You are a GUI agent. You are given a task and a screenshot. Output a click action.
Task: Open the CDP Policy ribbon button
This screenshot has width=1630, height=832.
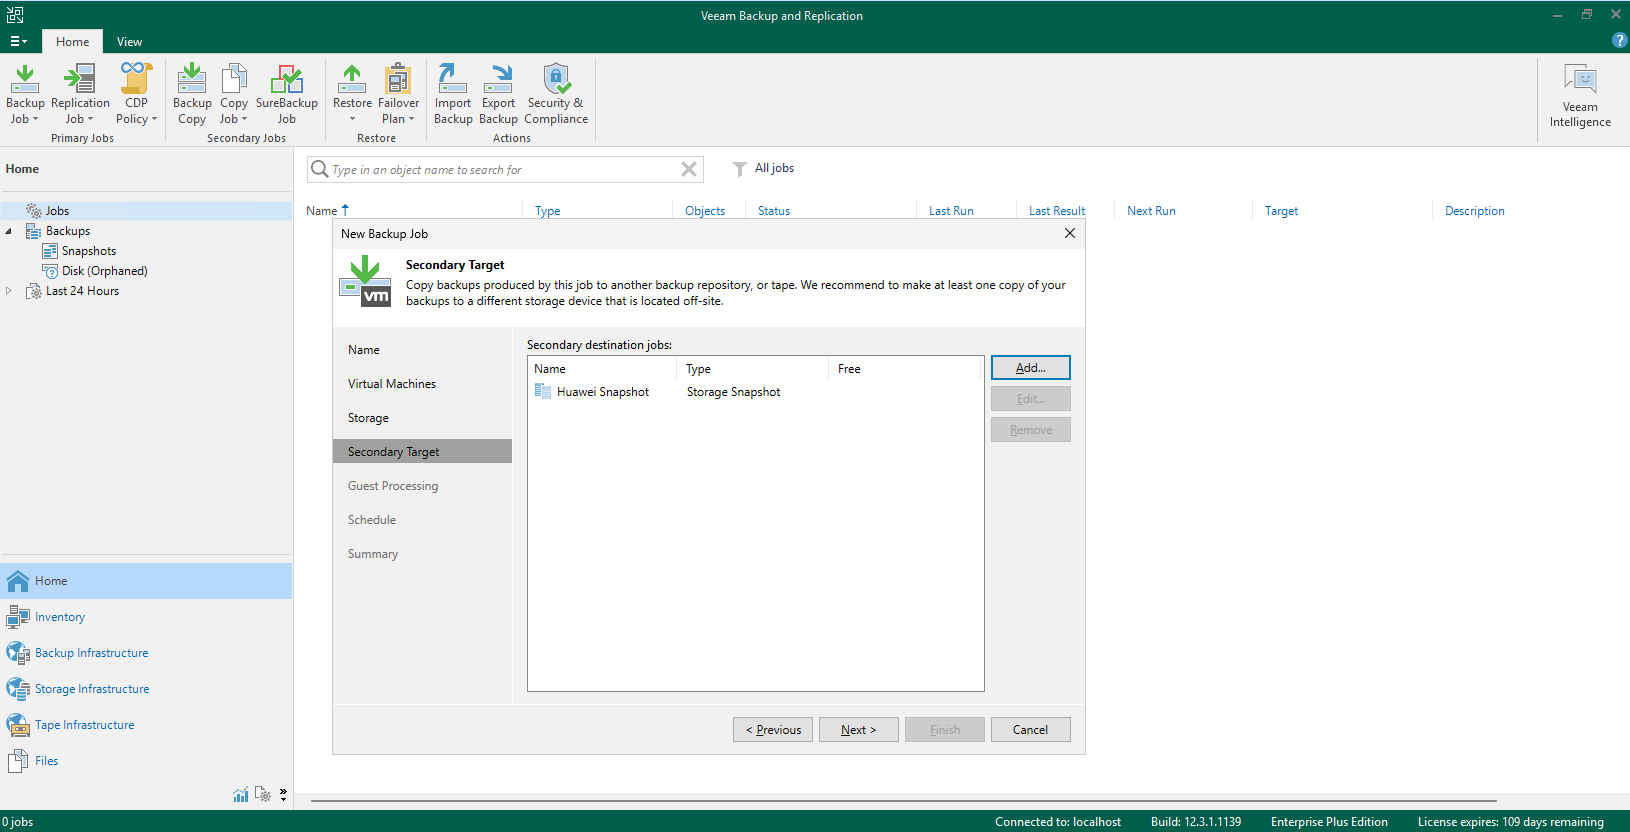(x=136, y=95)
